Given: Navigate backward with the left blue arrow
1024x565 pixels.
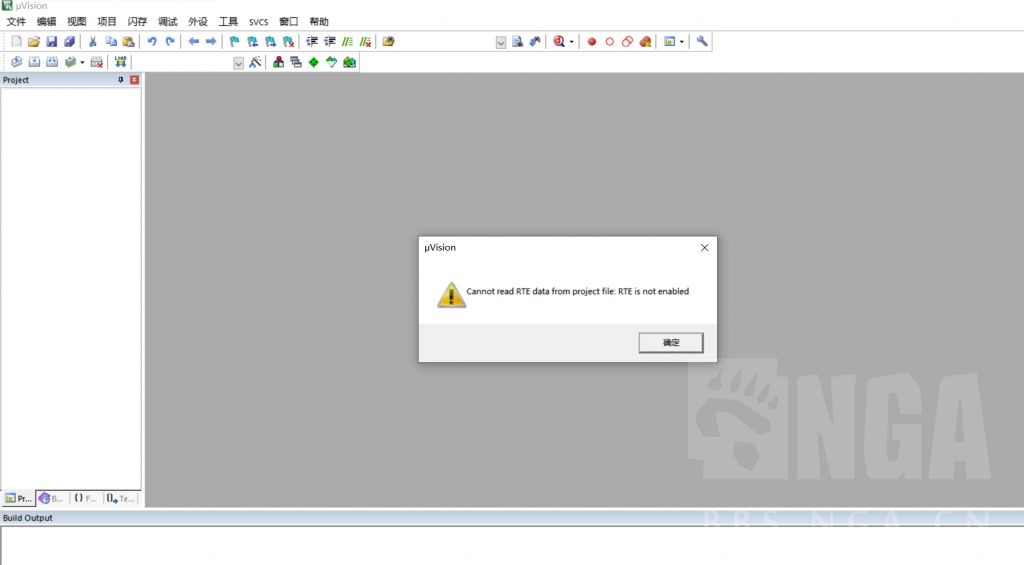Looking at the screenshot, I should [193, 42].
